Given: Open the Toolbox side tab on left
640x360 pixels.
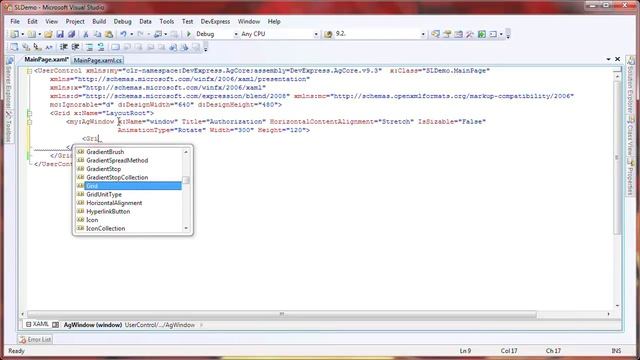Looking at the screenshot, I should 9,126.
